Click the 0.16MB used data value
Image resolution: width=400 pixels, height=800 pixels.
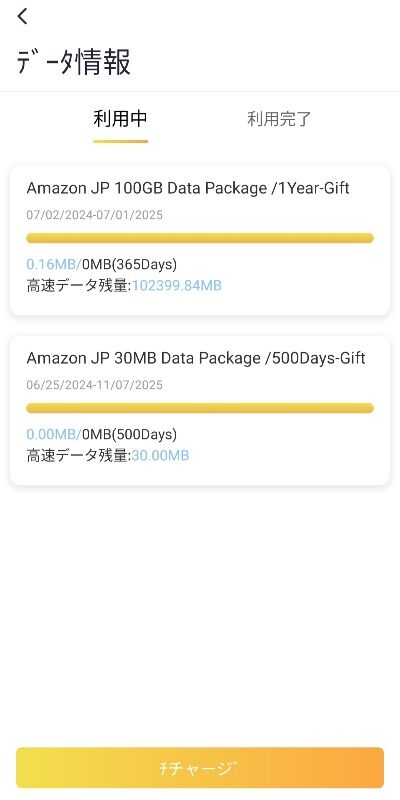coord(54,264)
